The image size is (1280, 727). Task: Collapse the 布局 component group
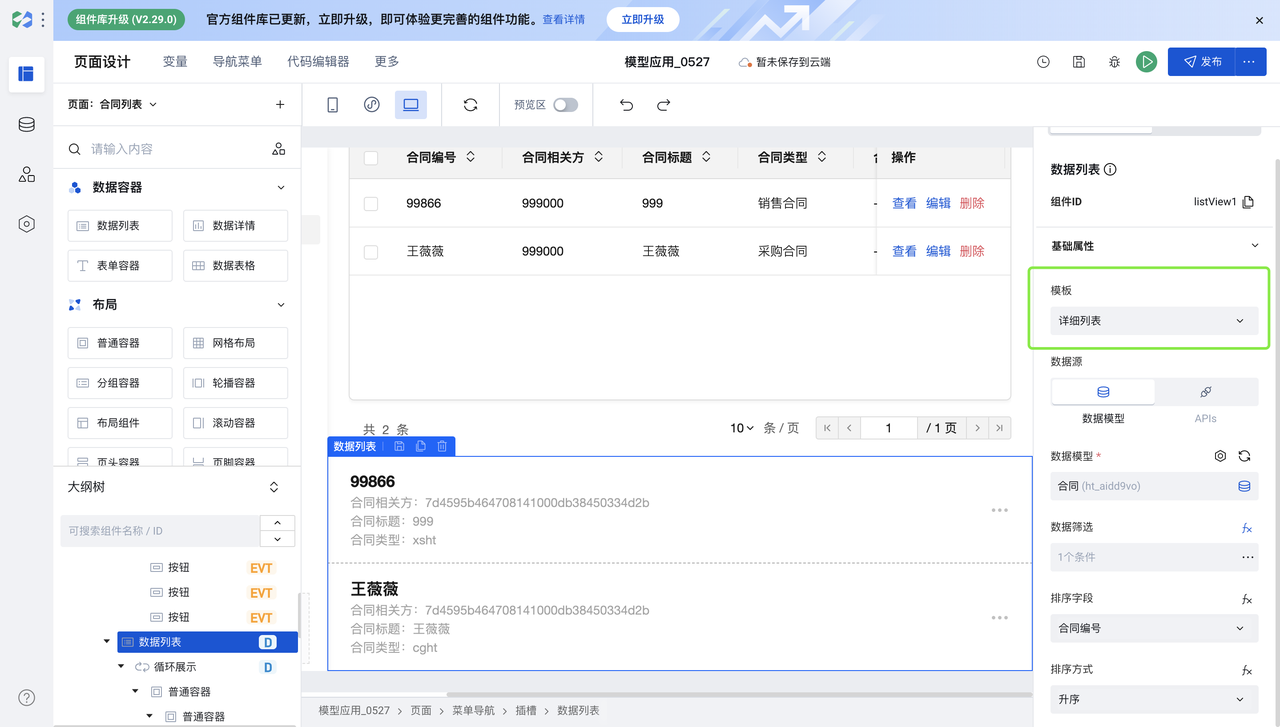281,305
